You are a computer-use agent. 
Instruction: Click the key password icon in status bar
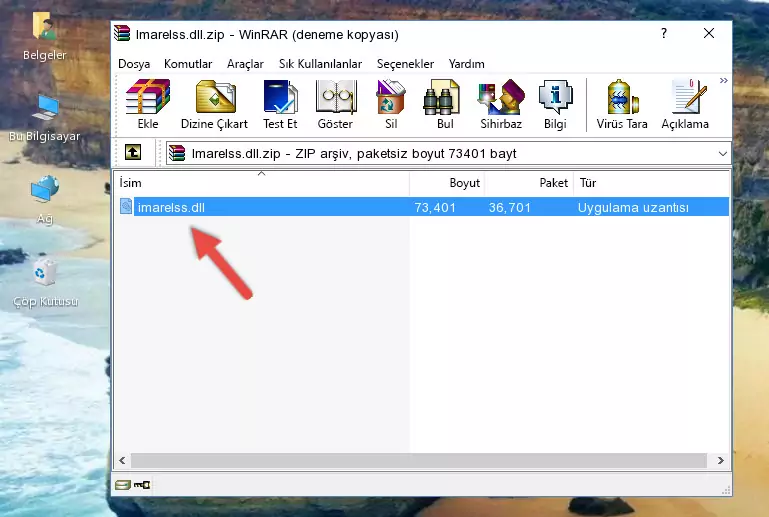coord(142,485)
